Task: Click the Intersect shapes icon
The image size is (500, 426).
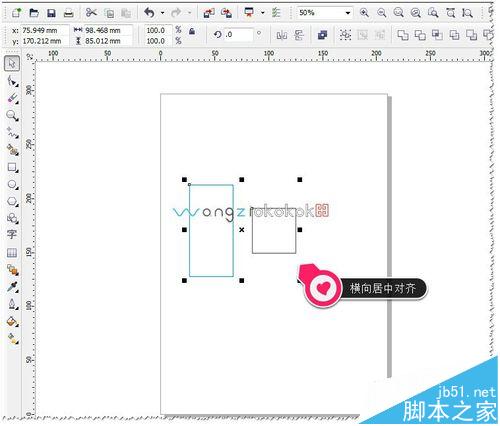Action: coord(437,35)
